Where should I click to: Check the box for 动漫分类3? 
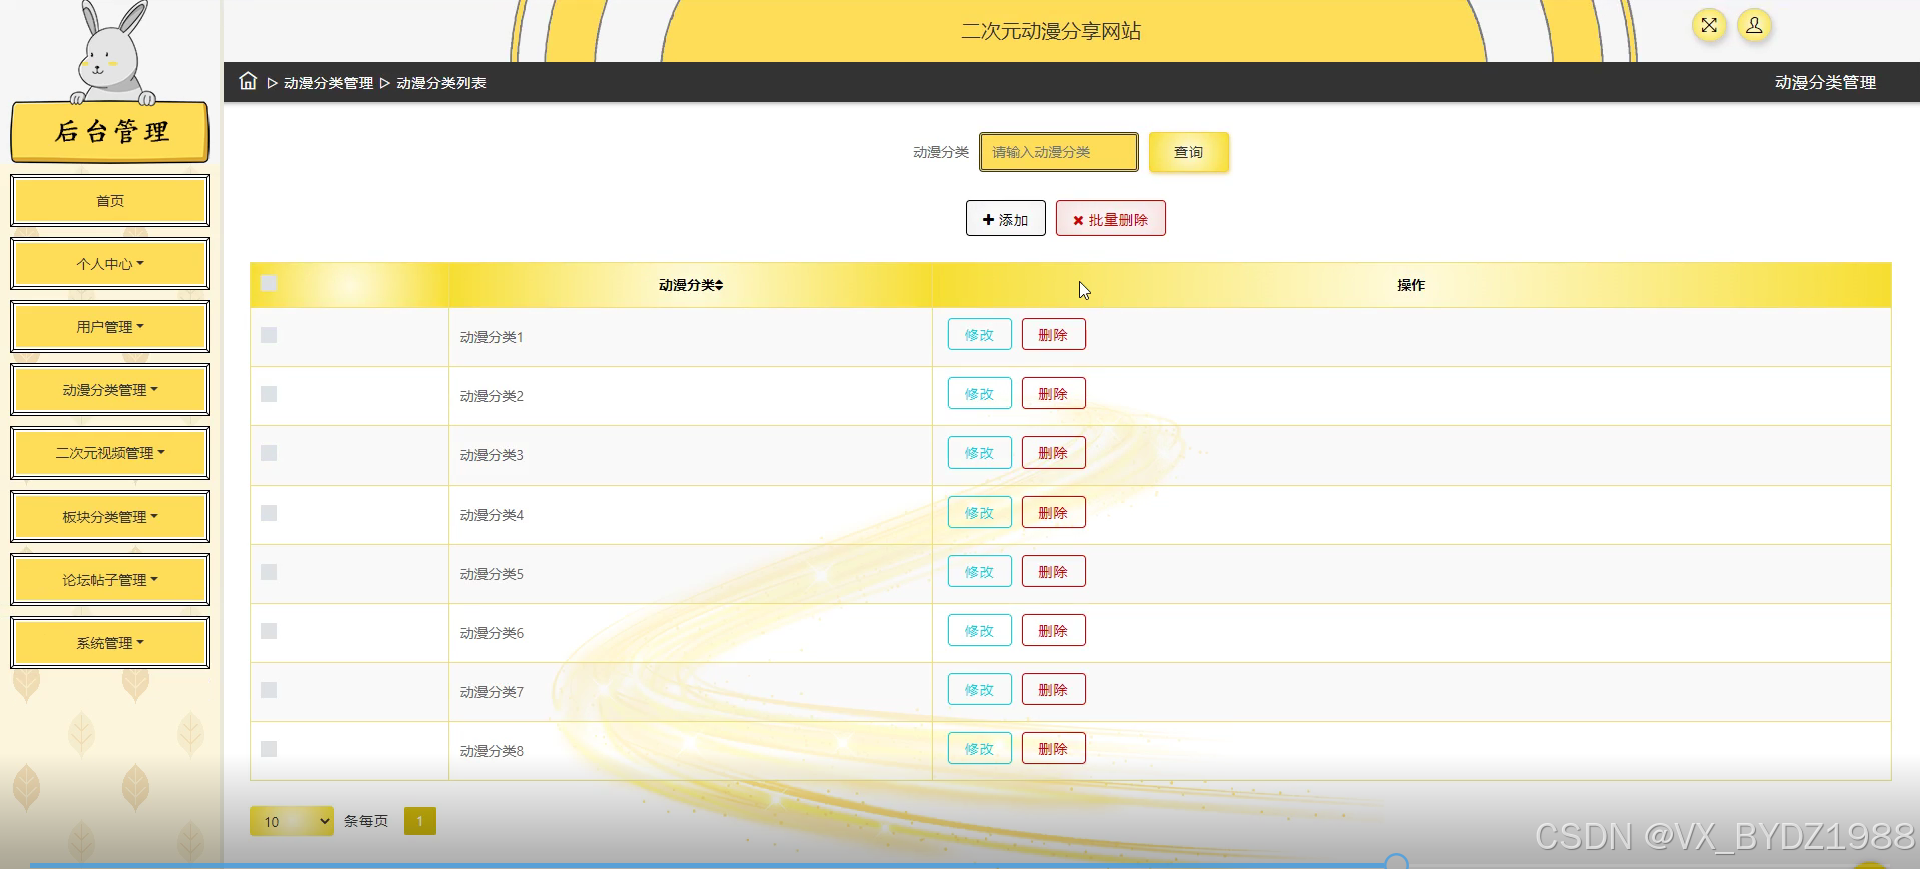coord(269,453)
